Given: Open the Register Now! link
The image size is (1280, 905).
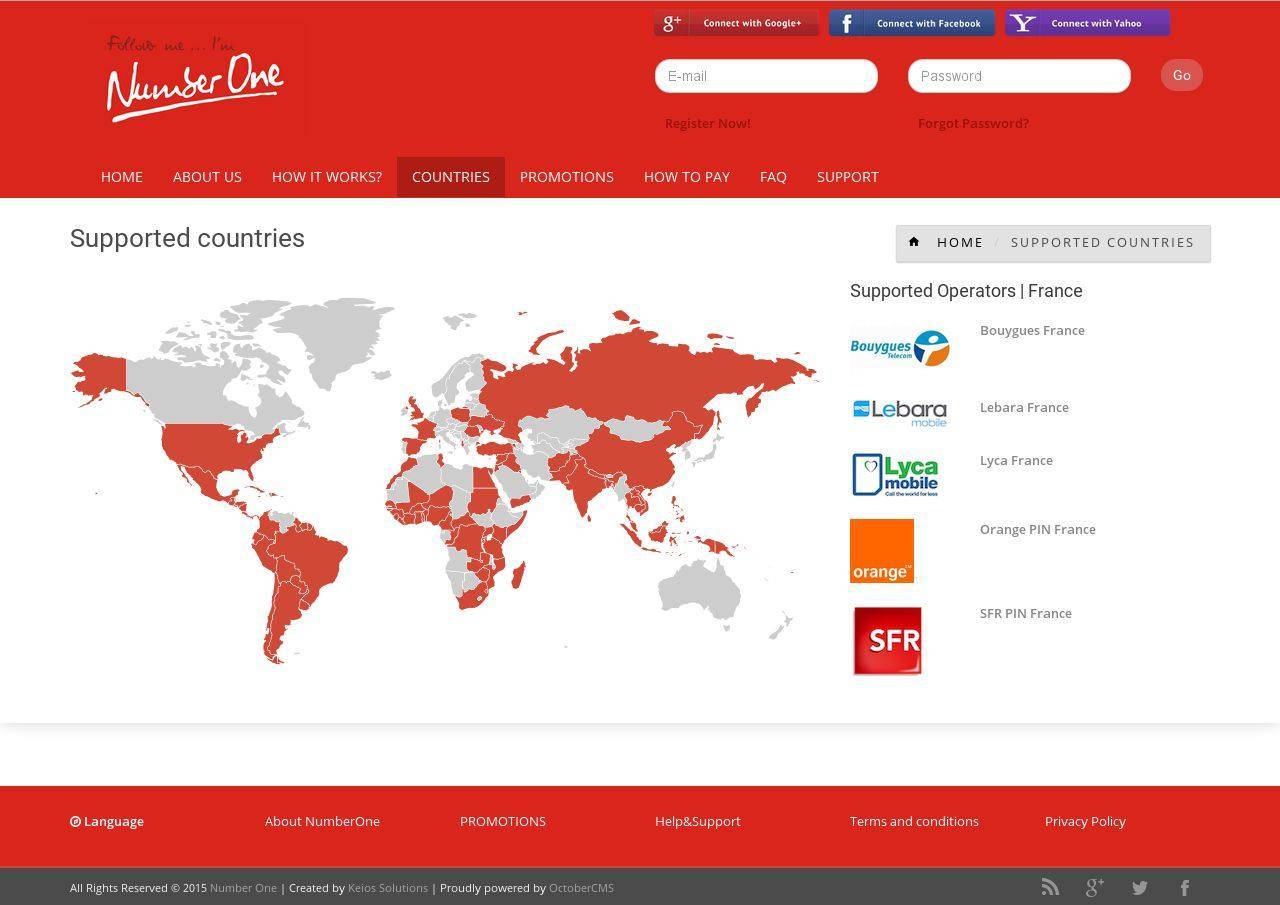Looking at the screenshot, I should coord(708,123).
